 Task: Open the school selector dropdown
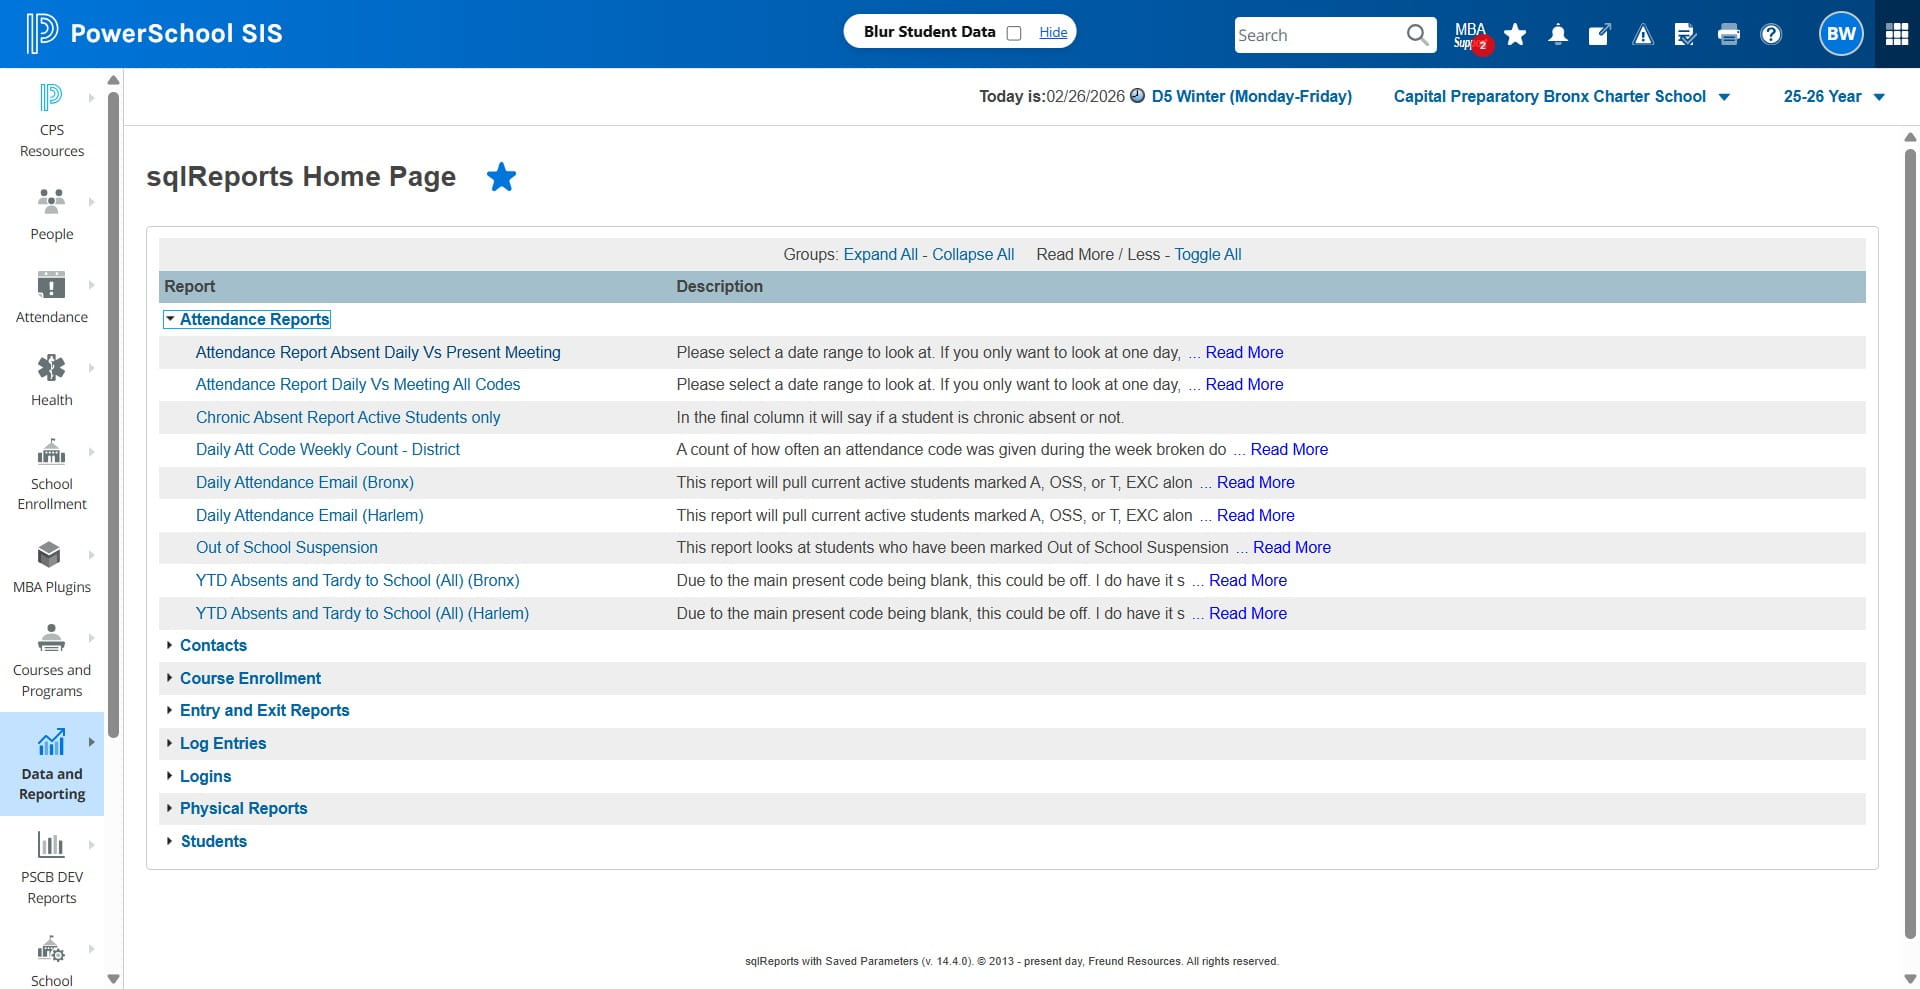1561,96
